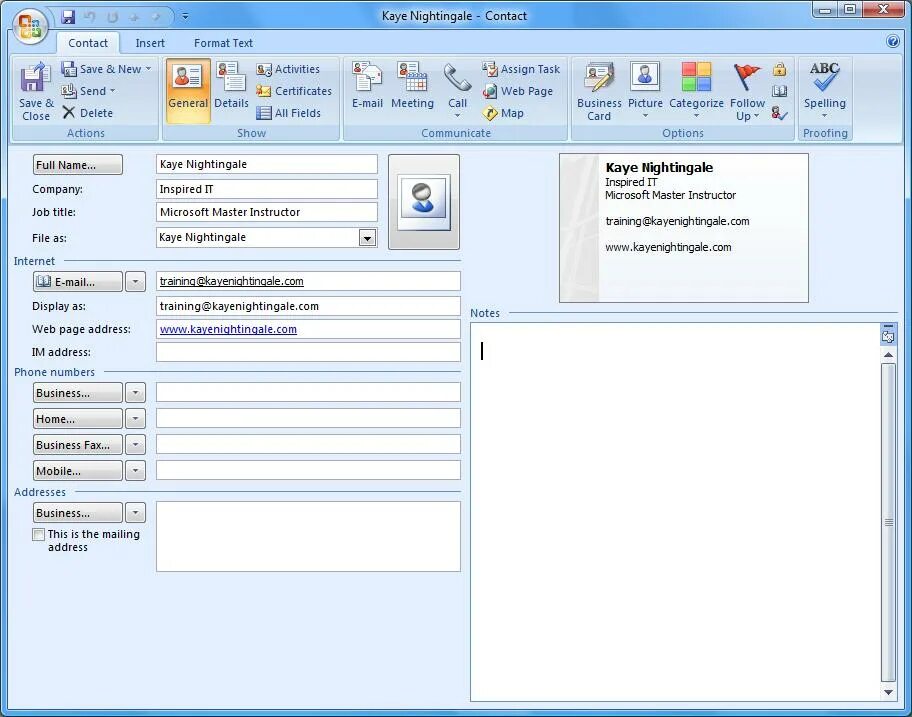Send an E-mail to contact
The height and width of the screenshot is (717, 912).
pyautogui.click(x=367, y=86)
